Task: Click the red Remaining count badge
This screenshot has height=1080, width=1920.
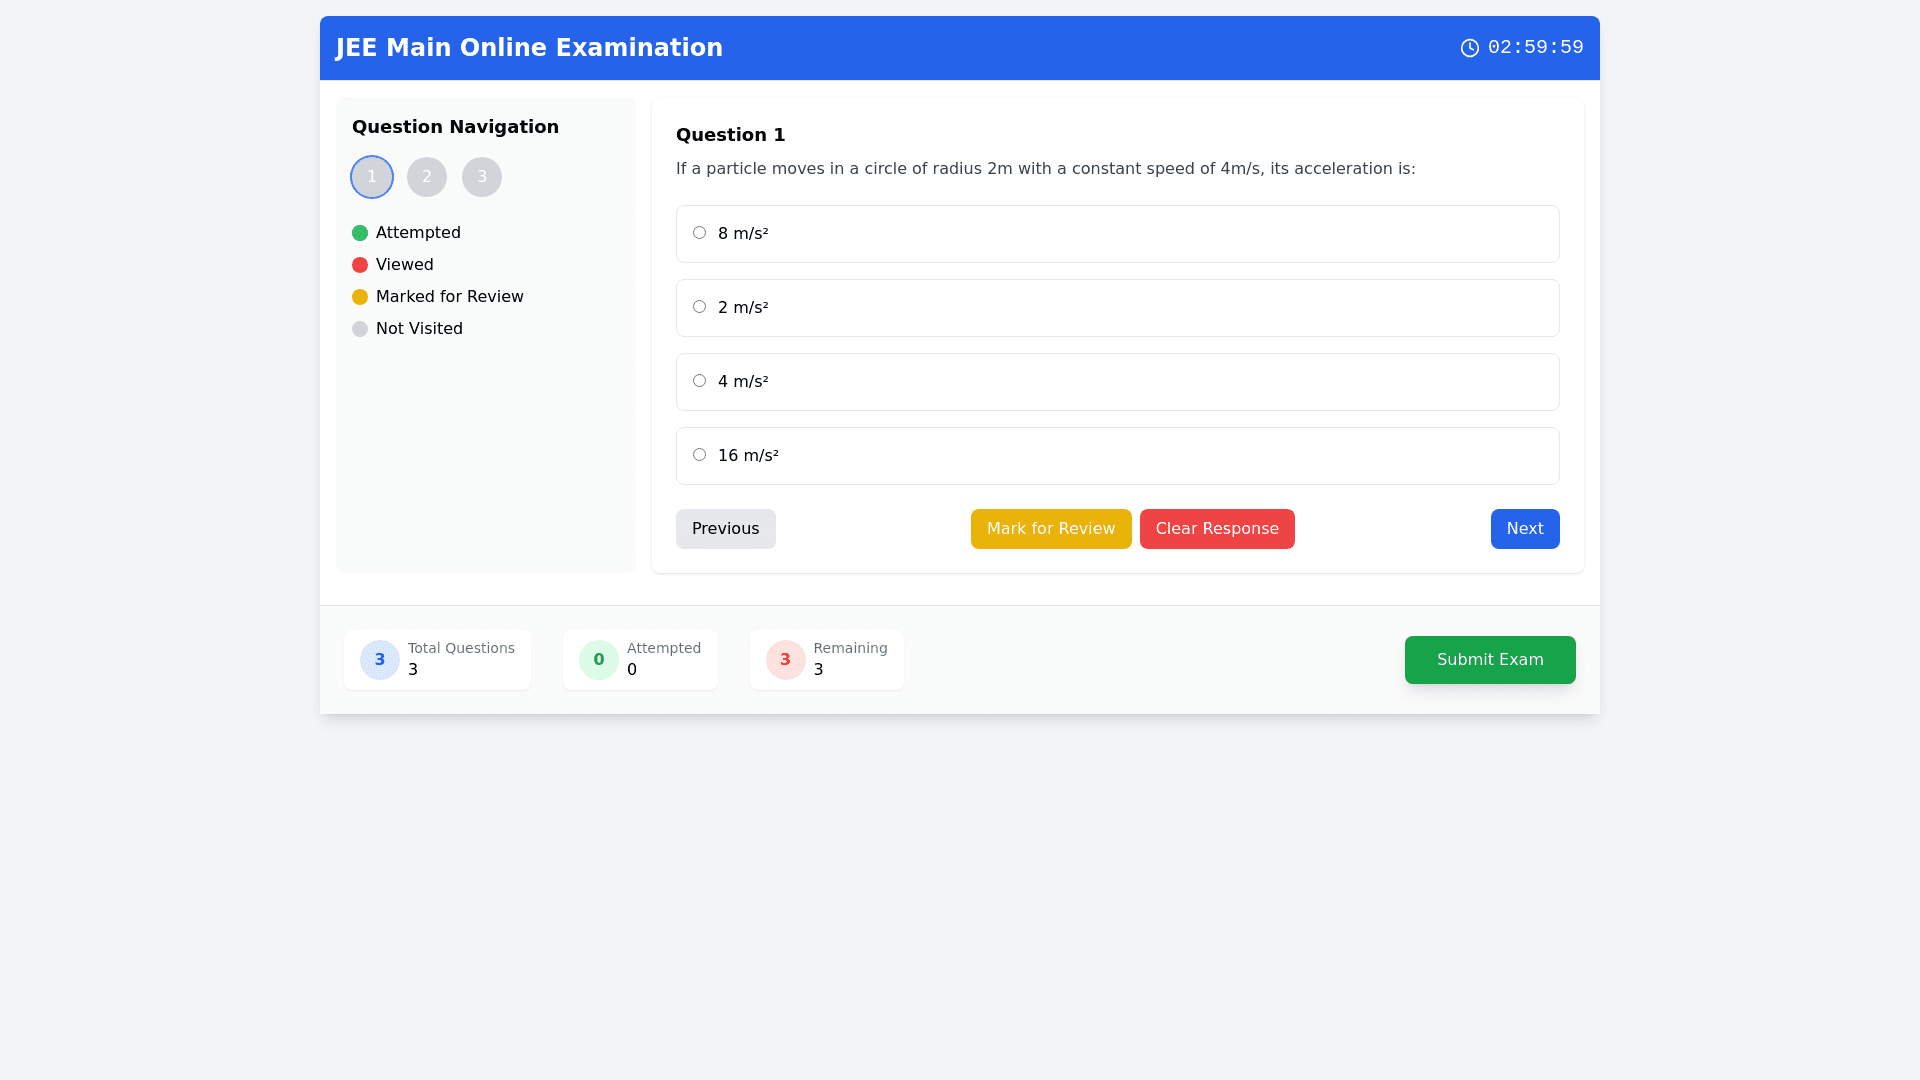Action: tap(785, 660)
